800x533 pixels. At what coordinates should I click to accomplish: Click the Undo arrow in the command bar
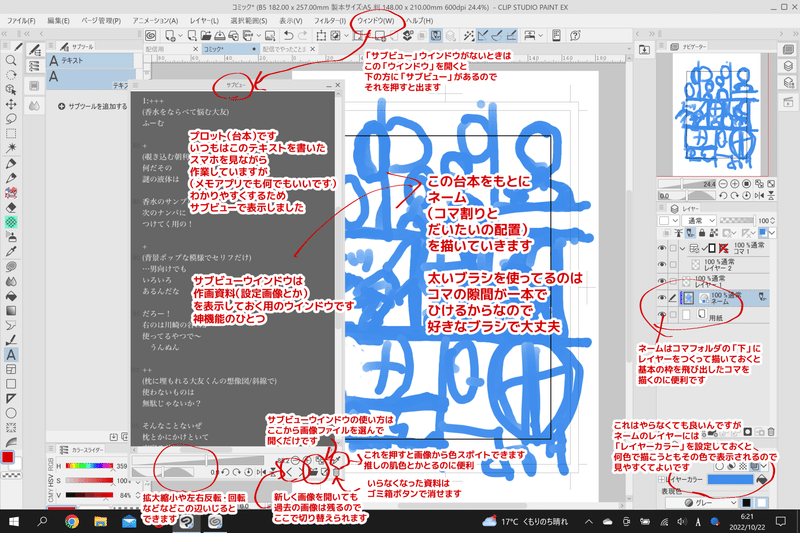[x=288, y=36]
